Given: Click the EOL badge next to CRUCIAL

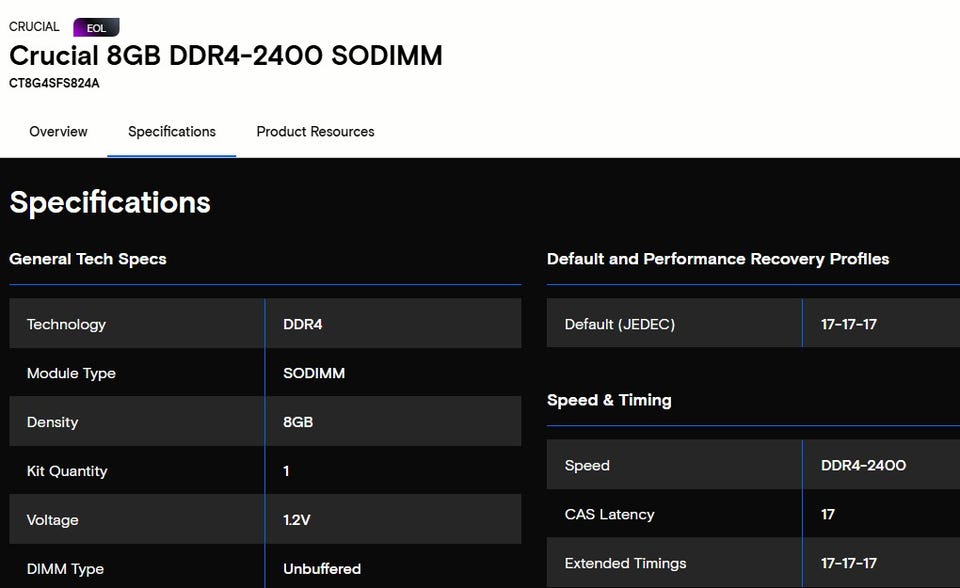Looking at the screenshot, I should pos(96,28).
